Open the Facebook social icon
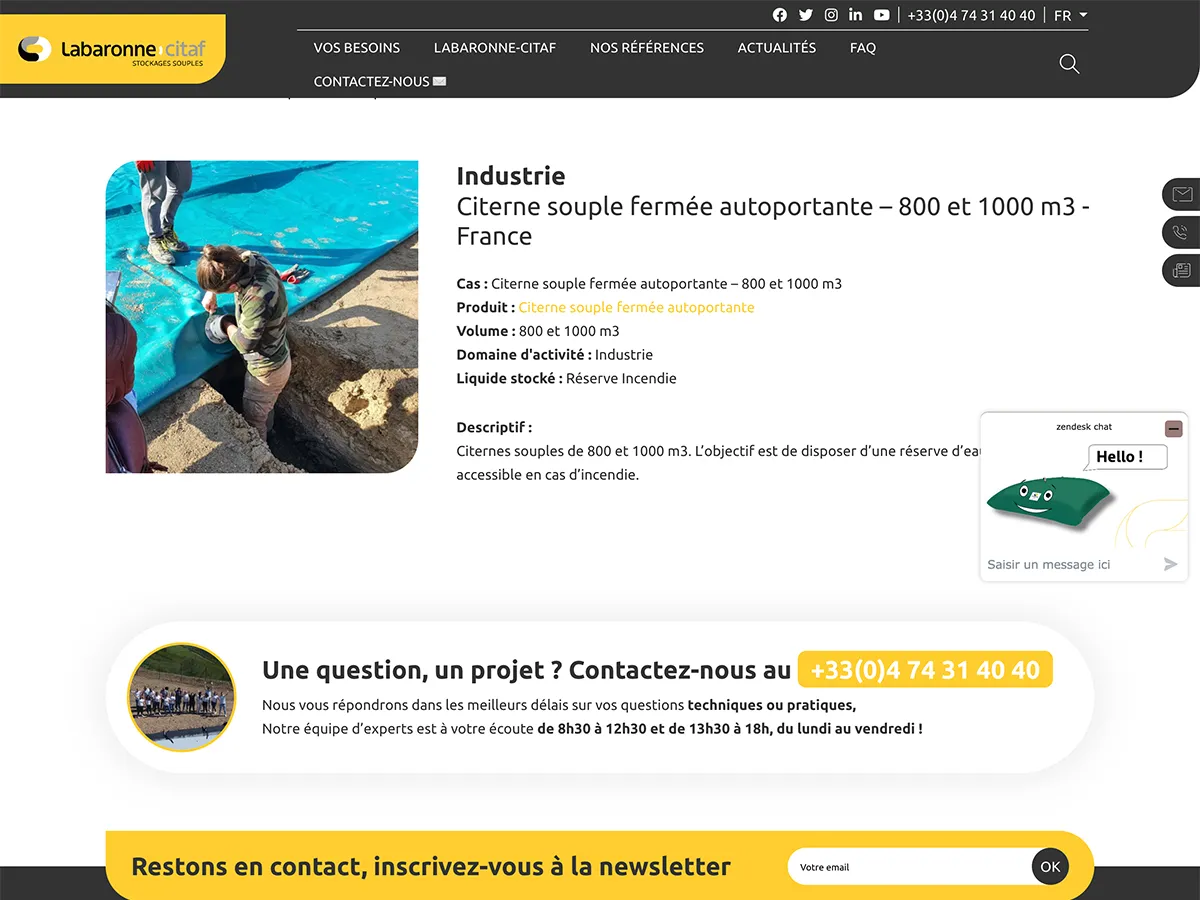Screen dimensions: 1200x900 coord(780,15)
